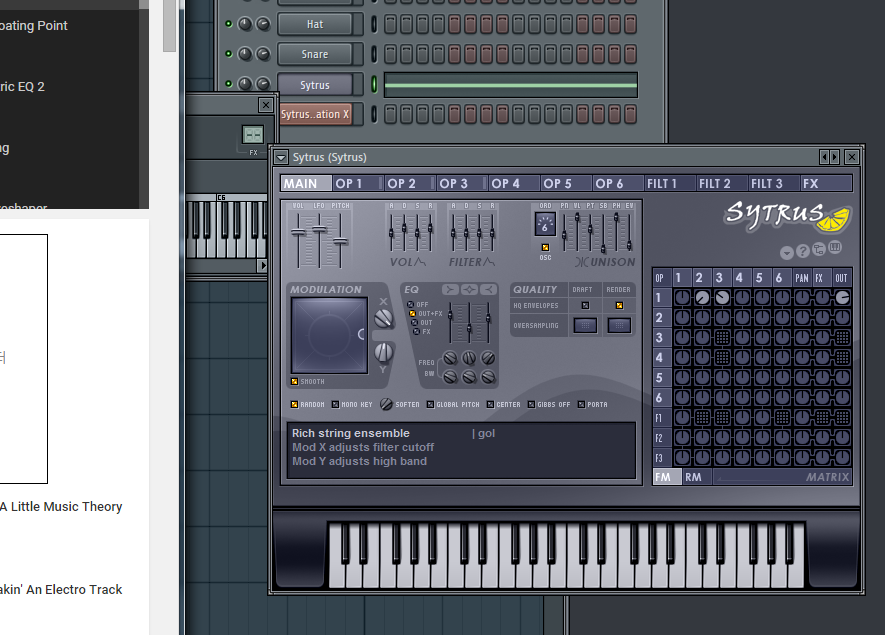Click the Sytrus channel button in step sequencer
Viewport: 885px width, 635px height.
coord(315,85)
